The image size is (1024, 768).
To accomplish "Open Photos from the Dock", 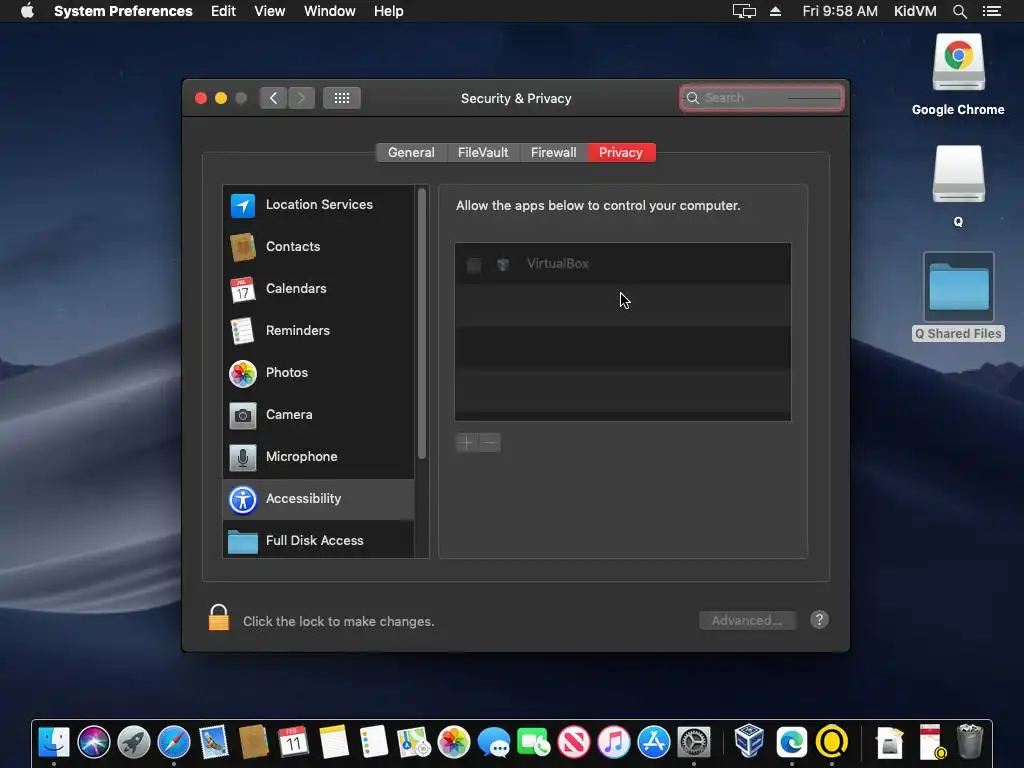I will click(x=453, y=743).
